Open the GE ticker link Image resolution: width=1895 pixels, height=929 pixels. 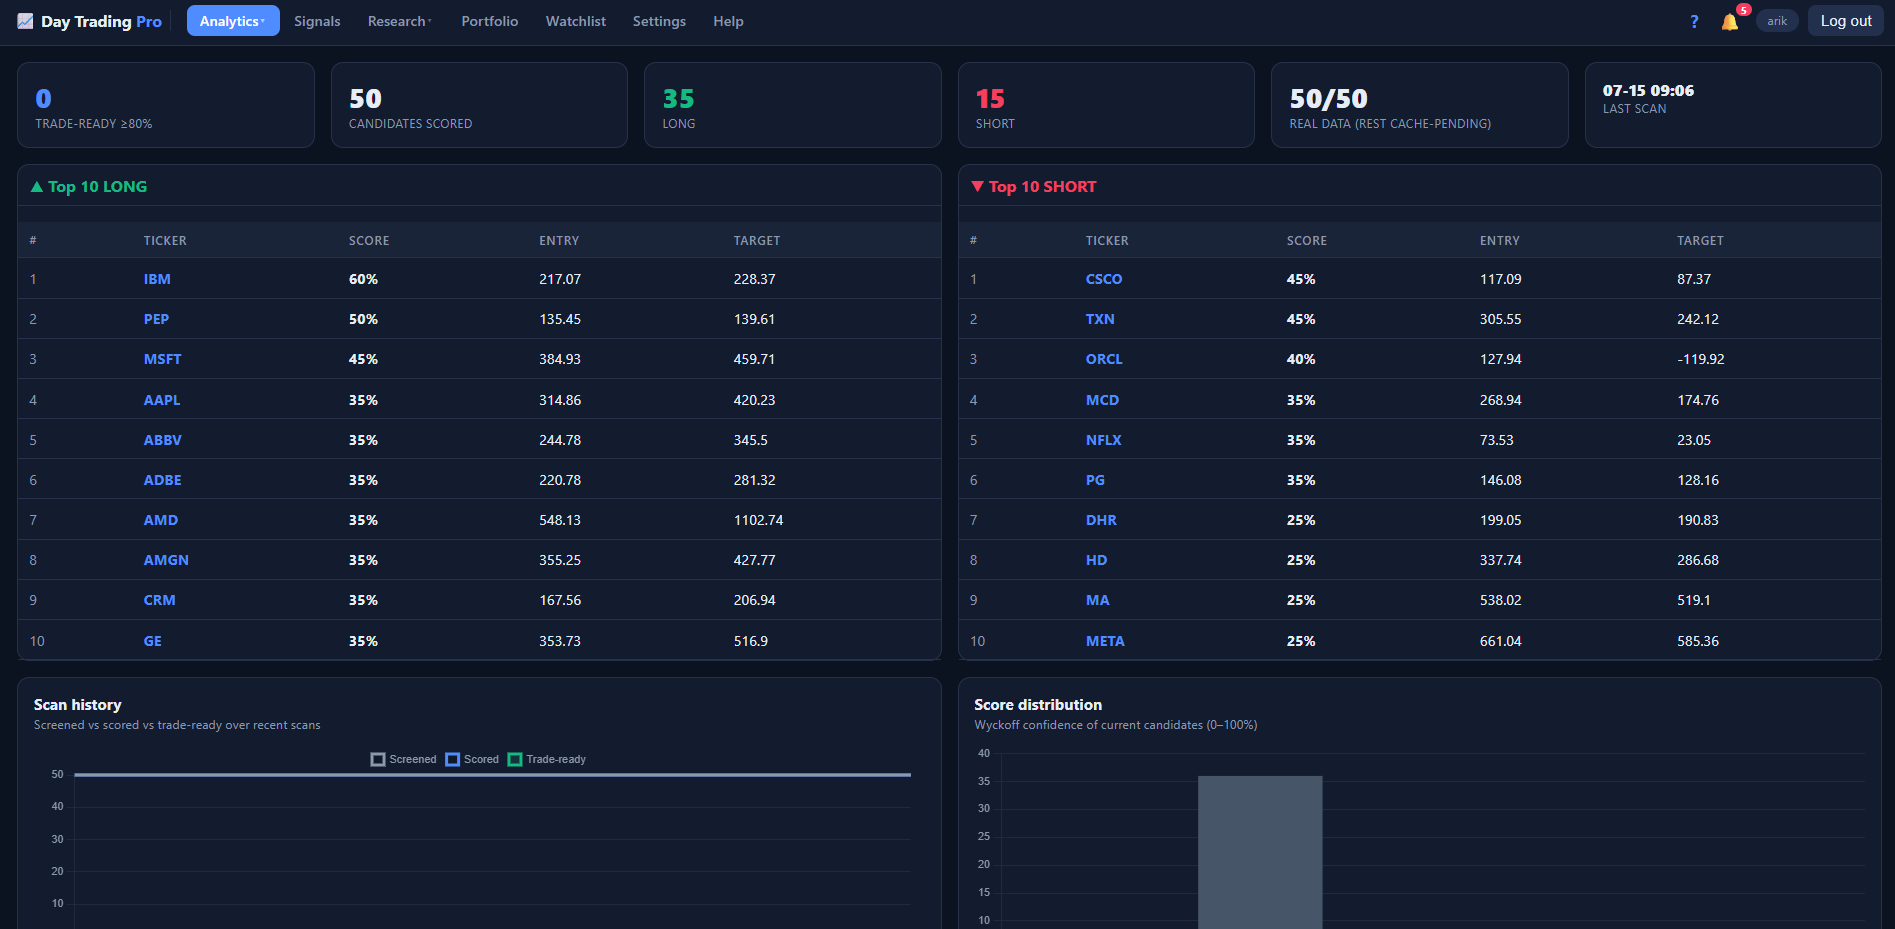pyautogui.click(x=152, y=641)
